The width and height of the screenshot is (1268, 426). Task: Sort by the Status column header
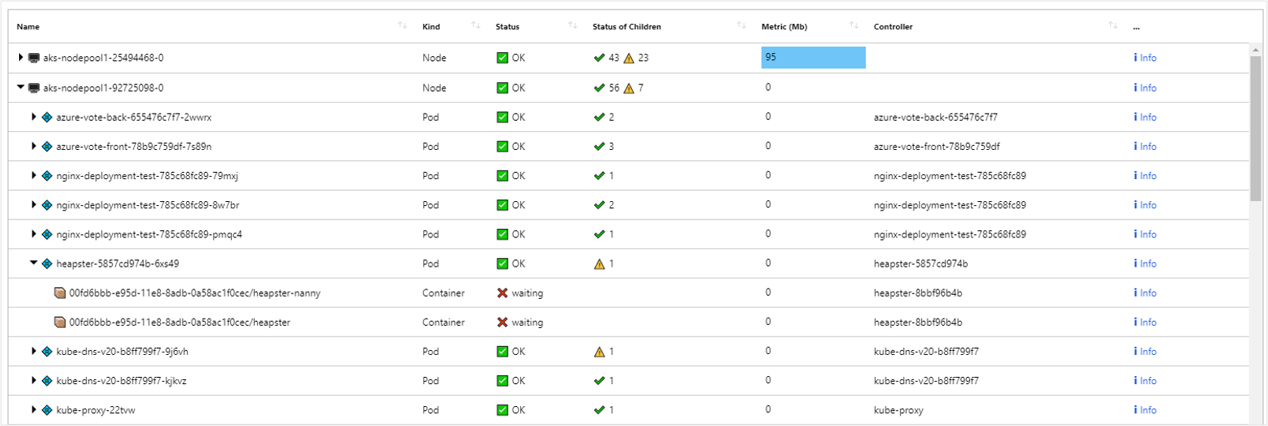507,26
